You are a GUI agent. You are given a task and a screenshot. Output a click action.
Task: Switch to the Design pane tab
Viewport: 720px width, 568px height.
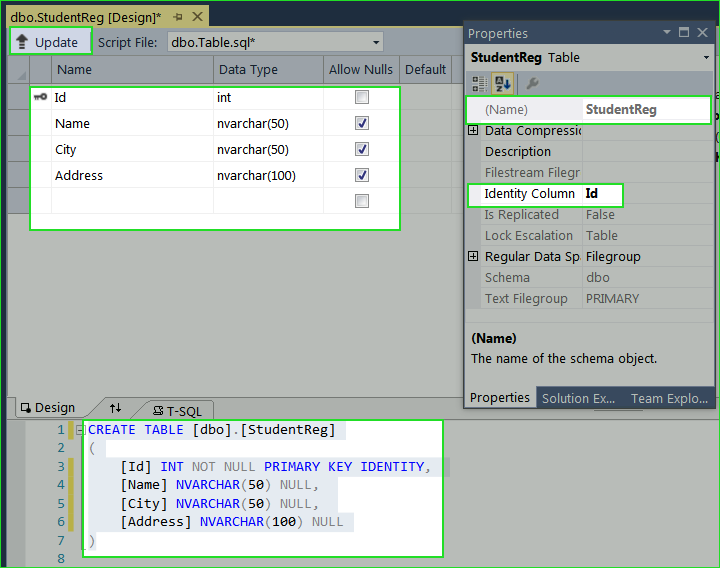point(48,408)
